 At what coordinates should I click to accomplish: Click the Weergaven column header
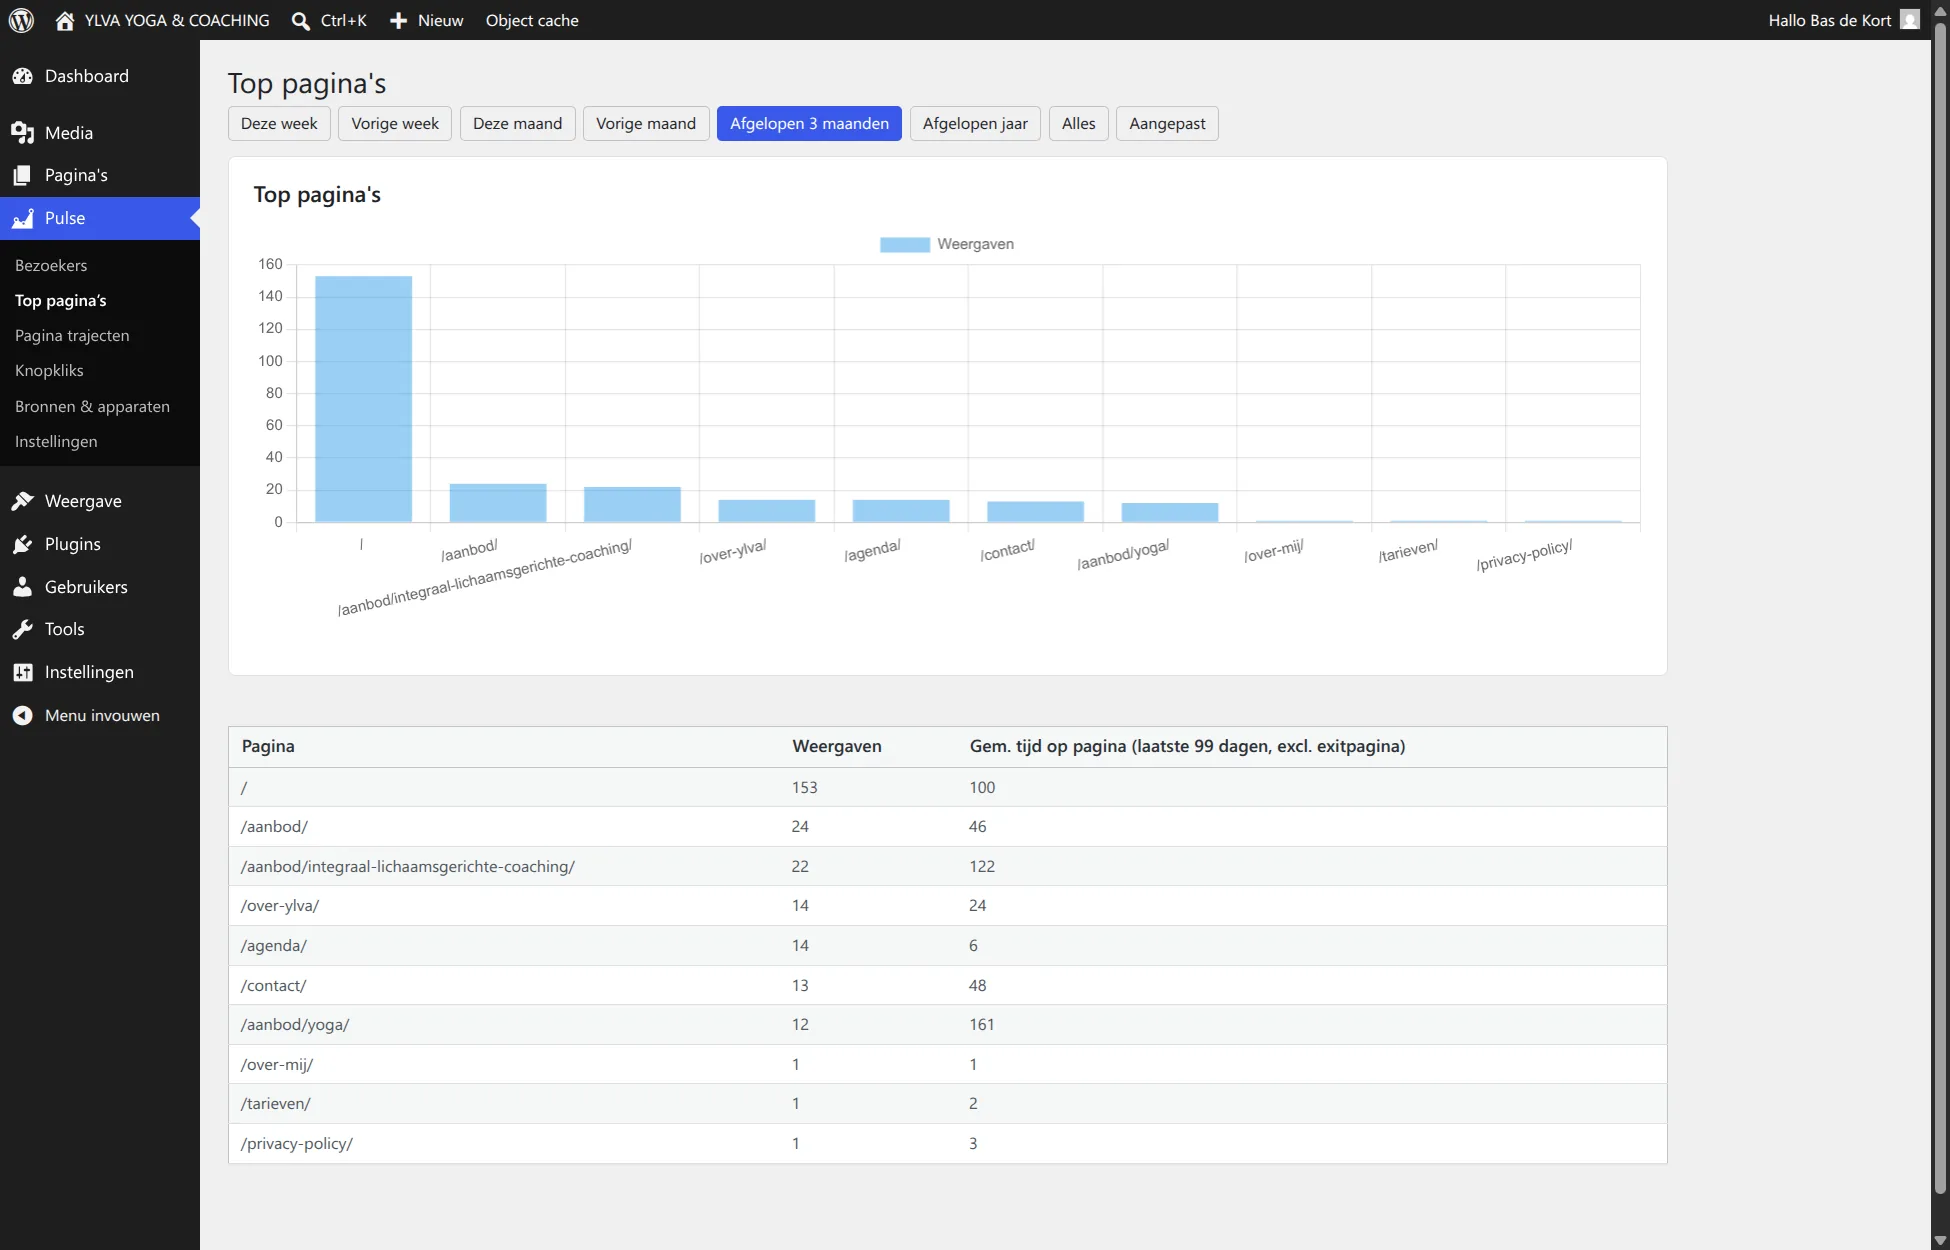click(837, 746)
